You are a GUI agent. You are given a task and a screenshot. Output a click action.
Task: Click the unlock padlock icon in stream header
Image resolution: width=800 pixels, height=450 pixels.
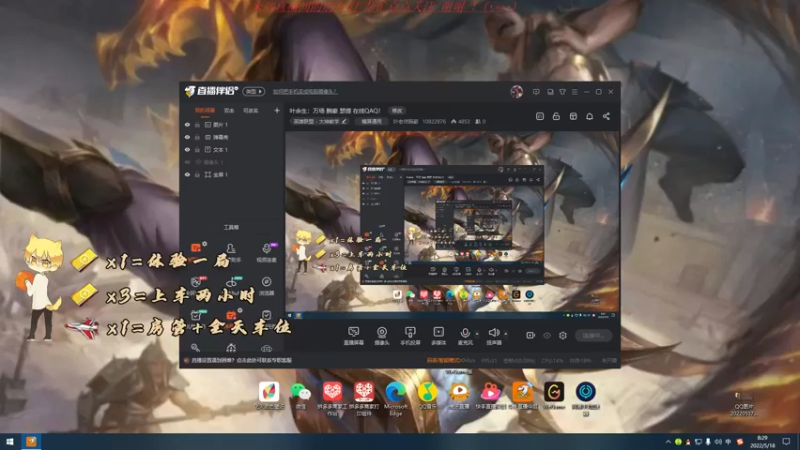pyautogui.click(x=556, y=116)
